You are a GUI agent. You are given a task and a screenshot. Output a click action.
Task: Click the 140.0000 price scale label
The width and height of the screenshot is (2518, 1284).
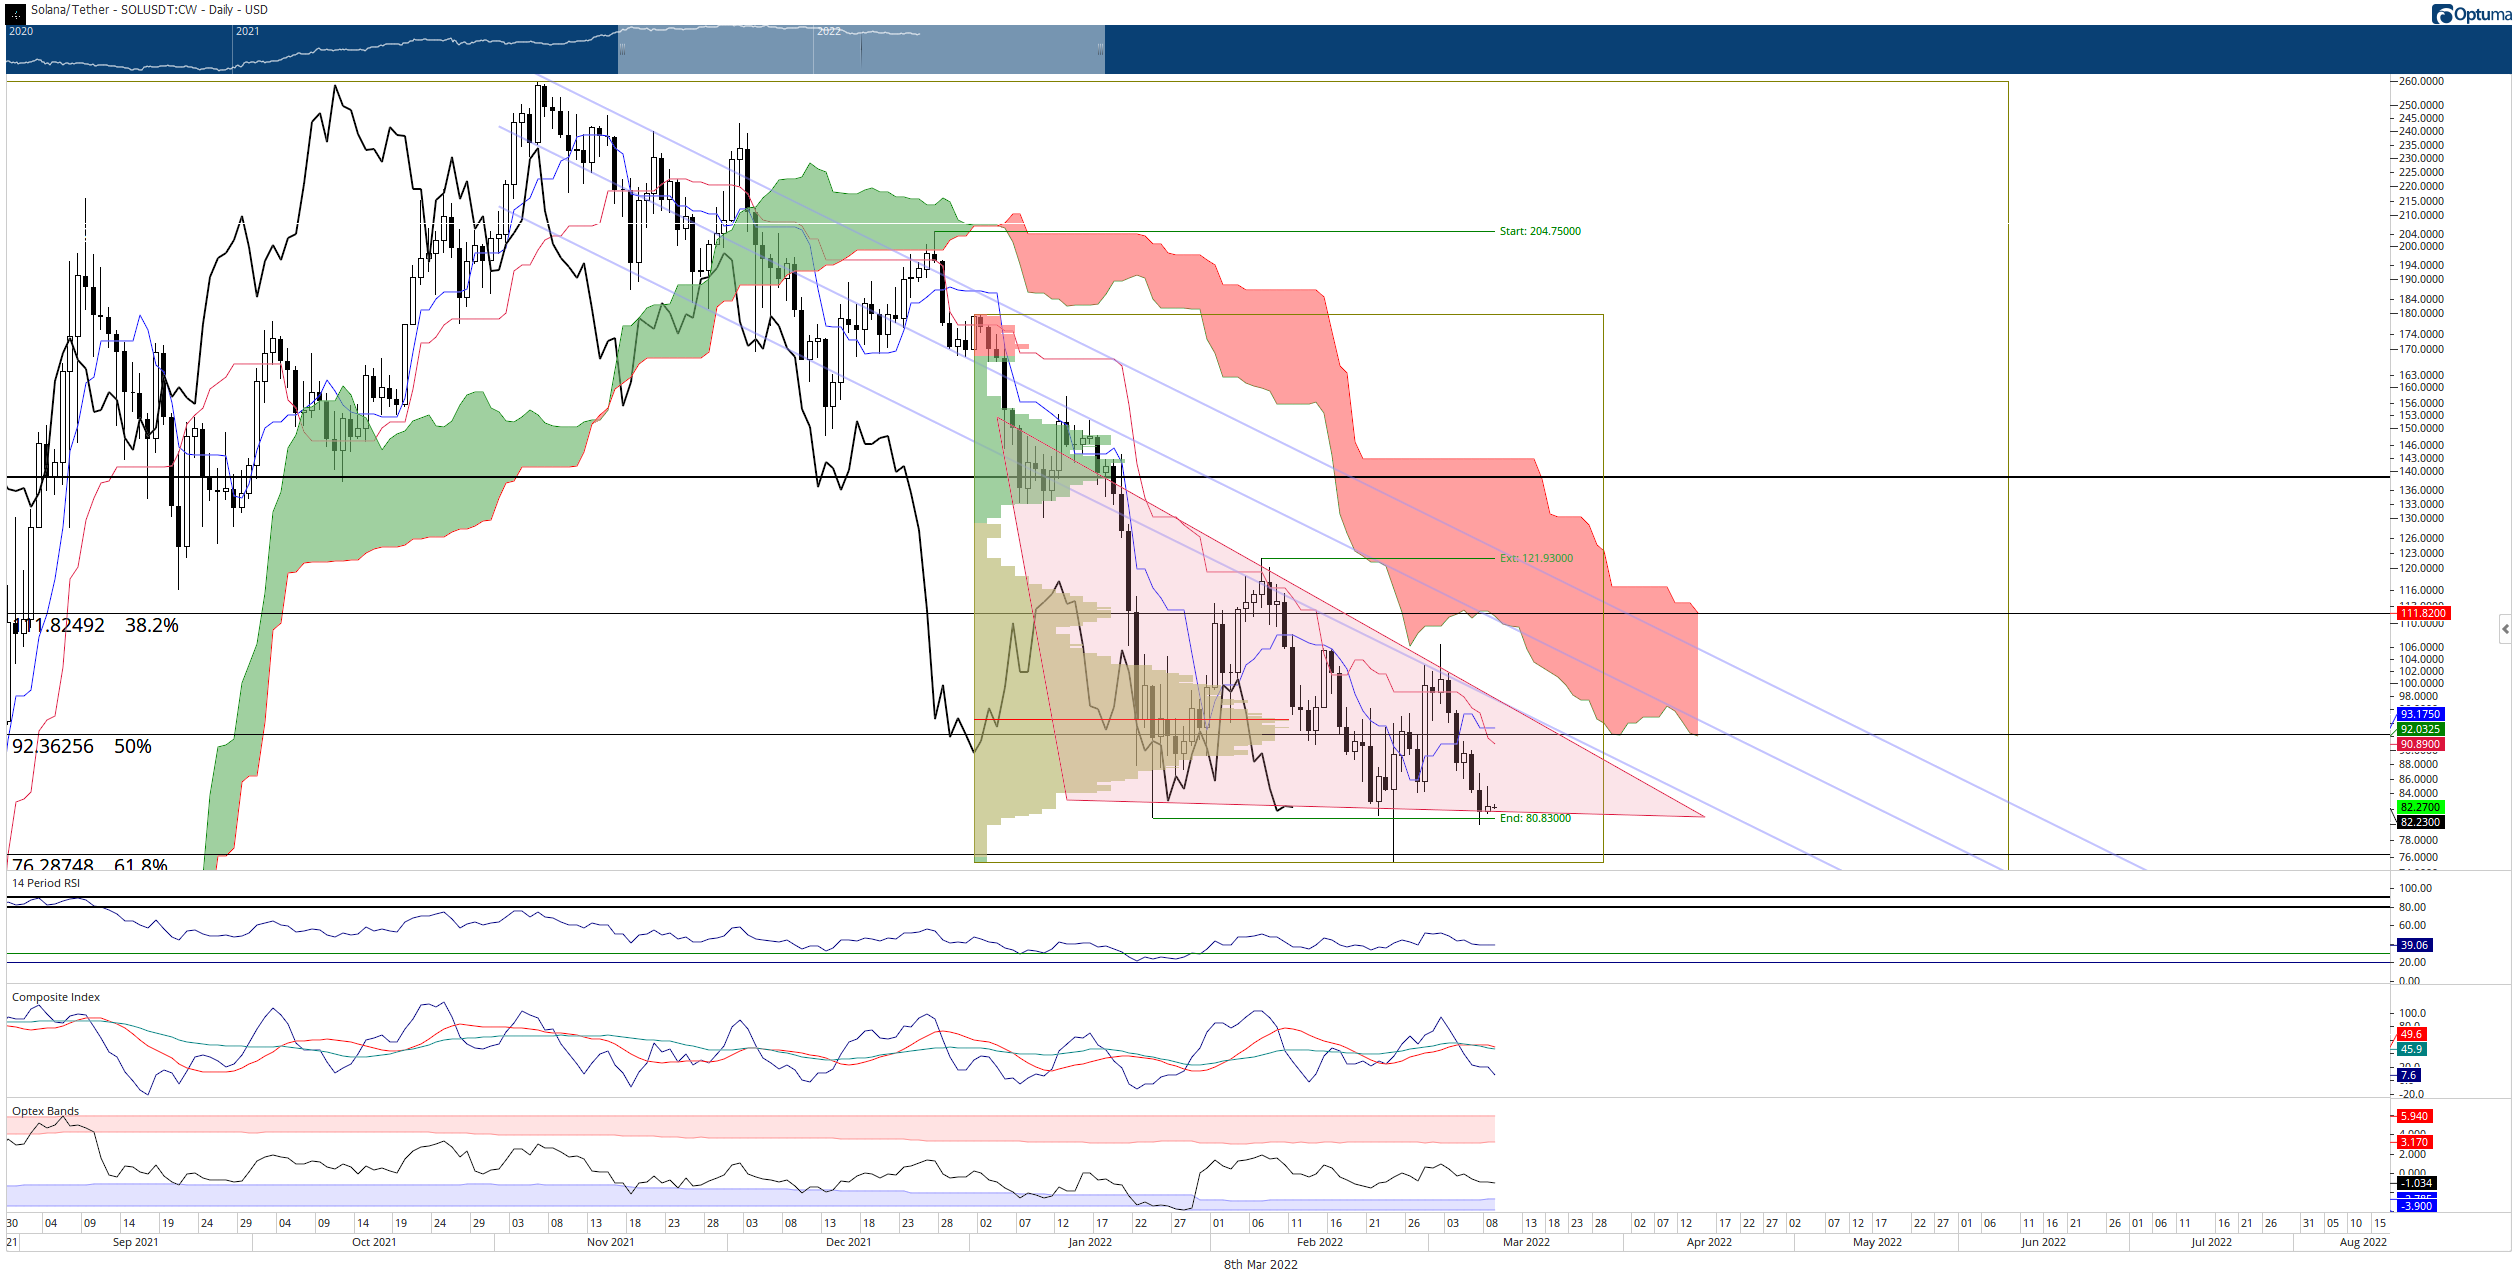[x=2421, y=471]
